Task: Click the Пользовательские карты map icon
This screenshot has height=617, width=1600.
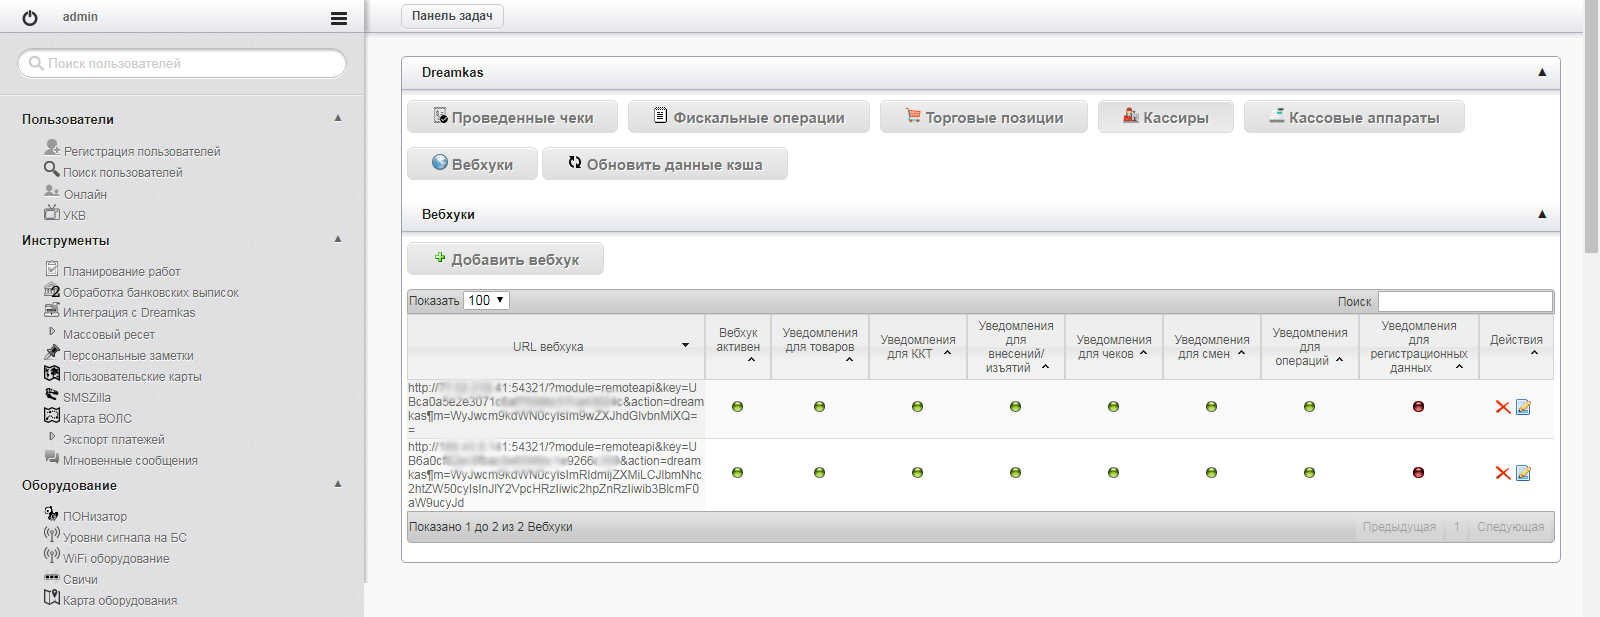Action: point(52,373)
